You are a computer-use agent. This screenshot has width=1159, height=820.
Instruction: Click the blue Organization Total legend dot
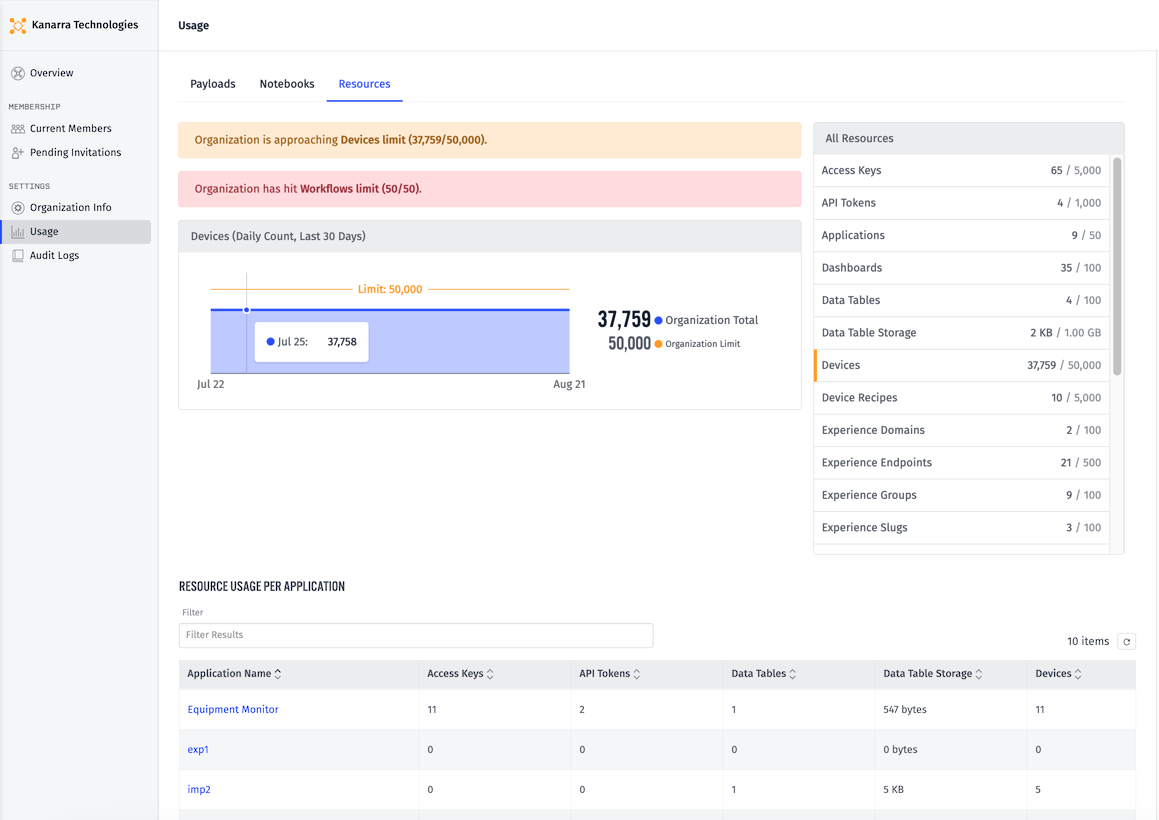click(659, 321)
